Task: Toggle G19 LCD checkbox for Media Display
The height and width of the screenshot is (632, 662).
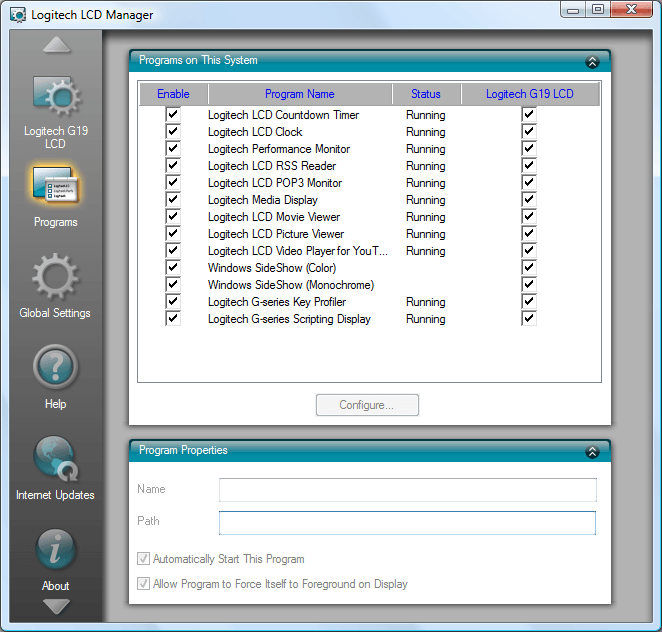Action: [529, 199]
